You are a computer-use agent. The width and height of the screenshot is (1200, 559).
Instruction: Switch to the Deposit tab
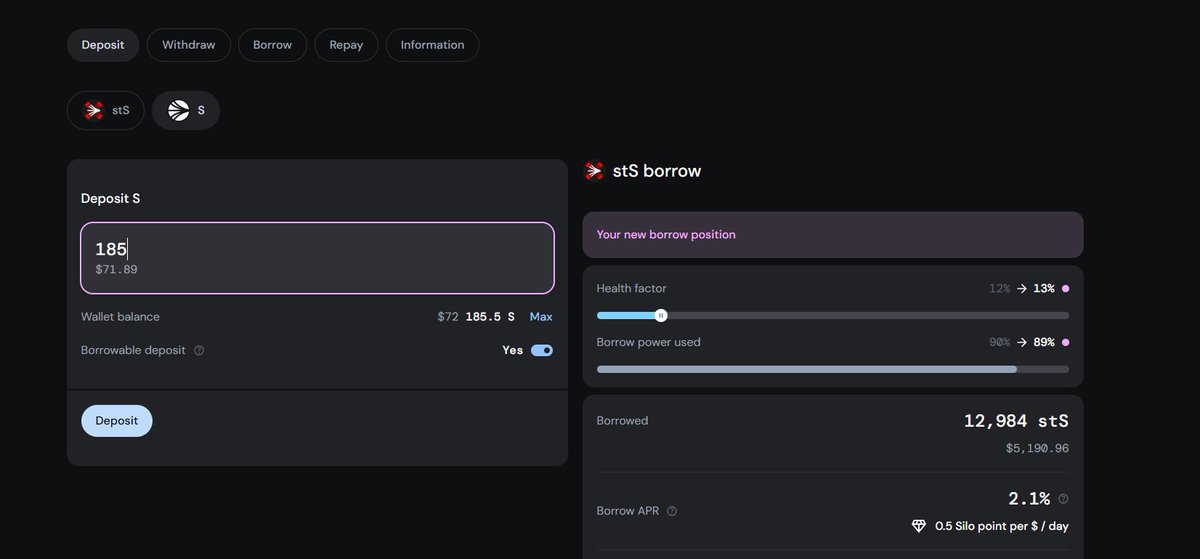(103, 45)
